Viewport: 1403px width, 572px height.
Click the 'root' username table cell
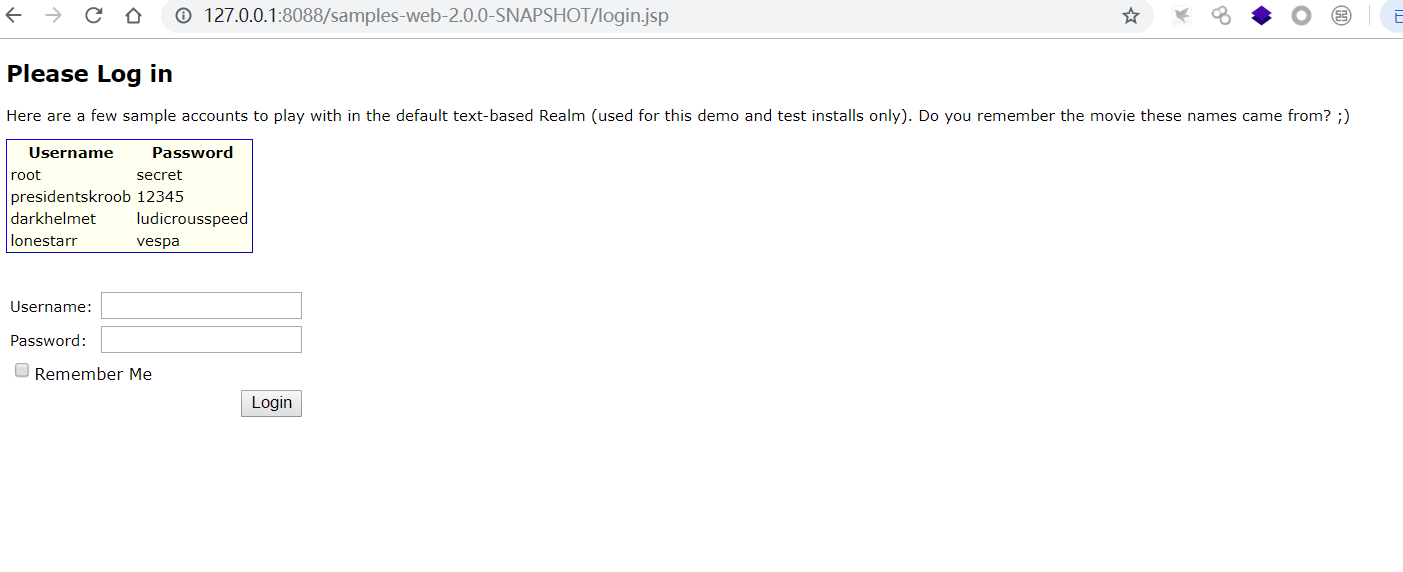click(26, 175)
